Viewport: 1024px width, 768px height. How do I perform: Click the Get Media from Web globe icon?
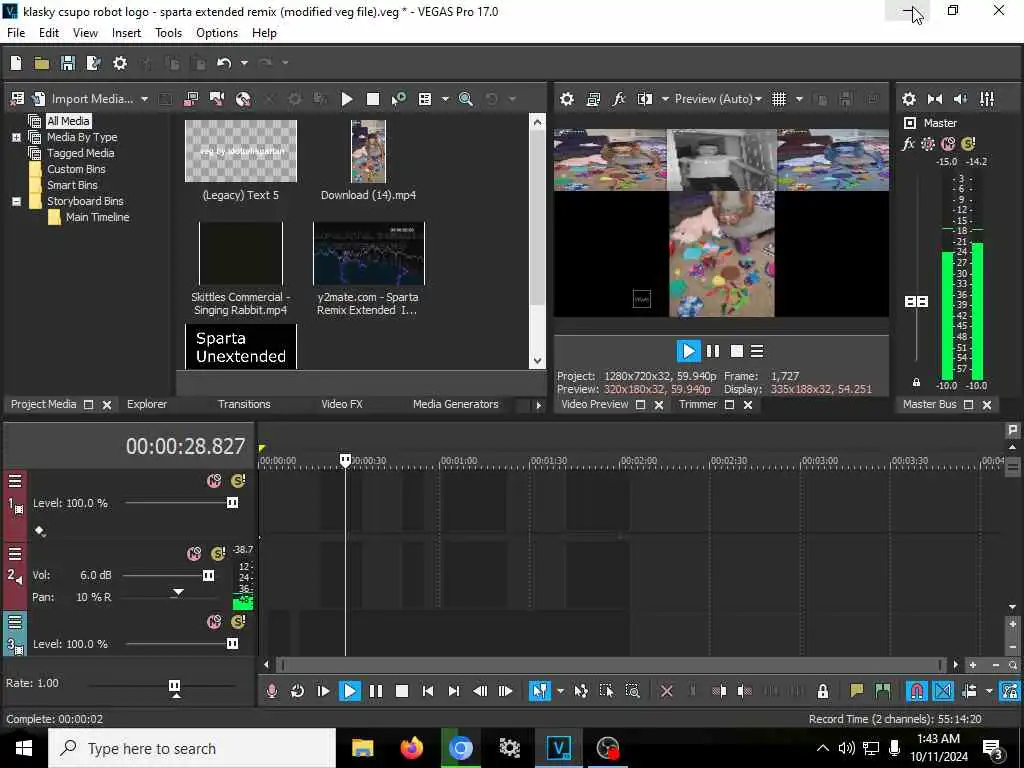point(243,99)
